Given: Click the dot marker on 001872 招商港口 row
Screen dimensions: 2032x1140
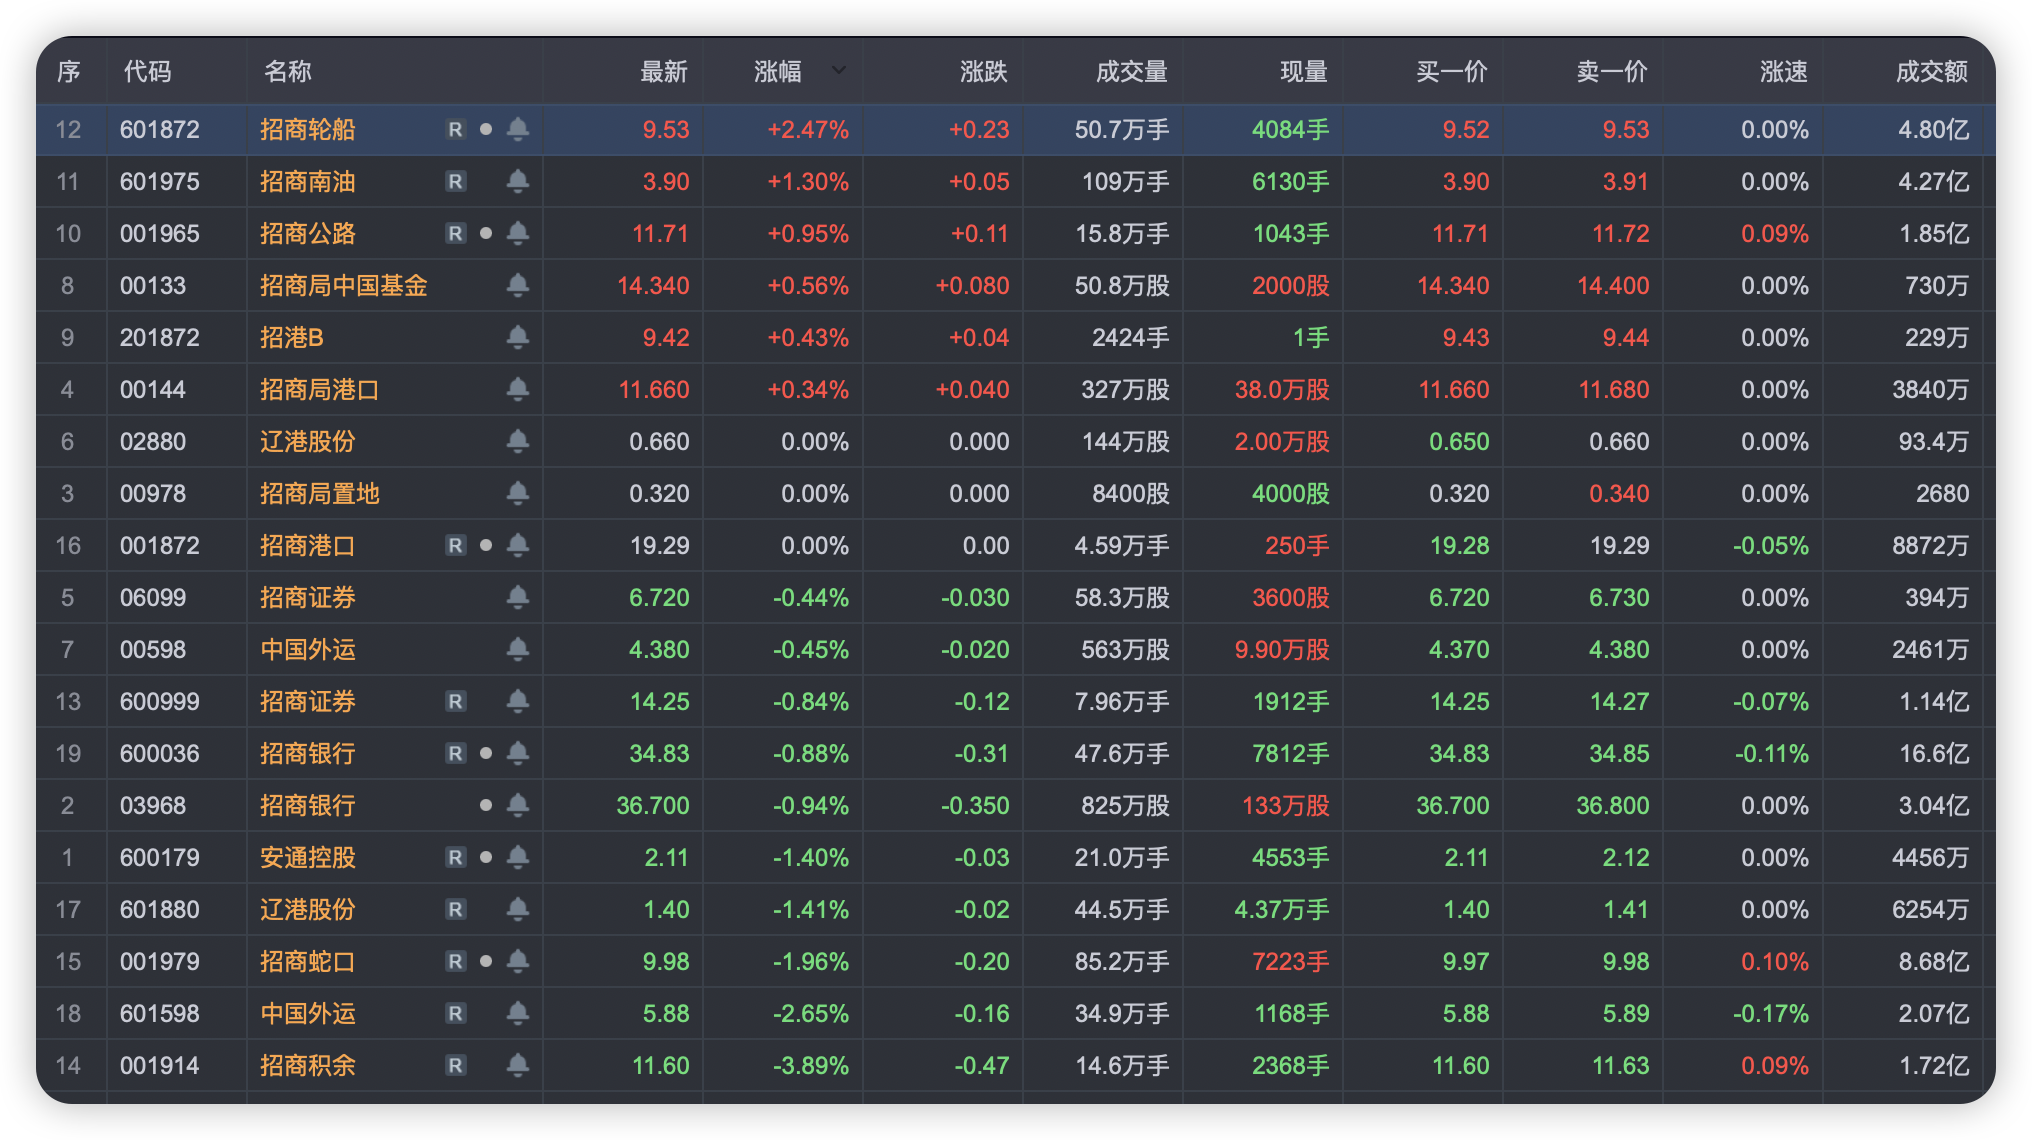Looking at the screenshot, I should [x=486, y=545].
